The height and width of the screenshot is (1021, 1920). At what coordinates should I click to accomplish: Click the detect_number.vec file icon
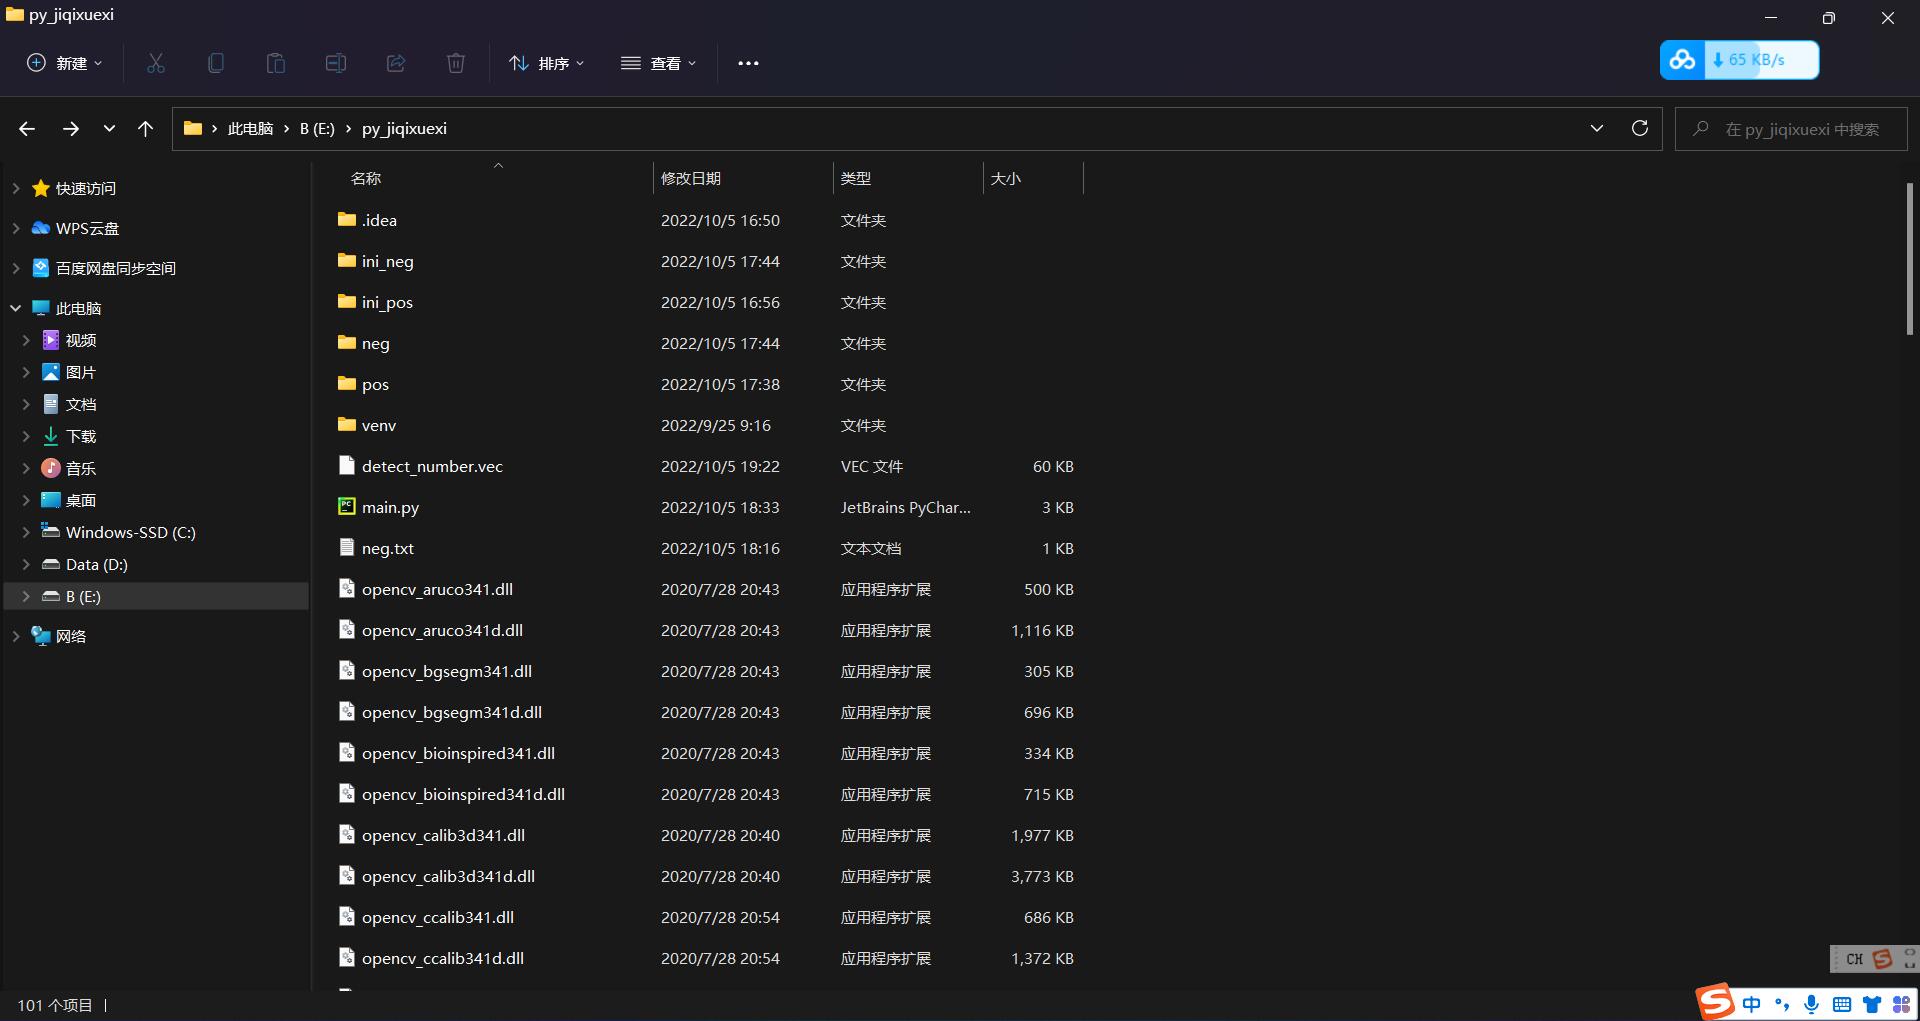pos(347,465)
